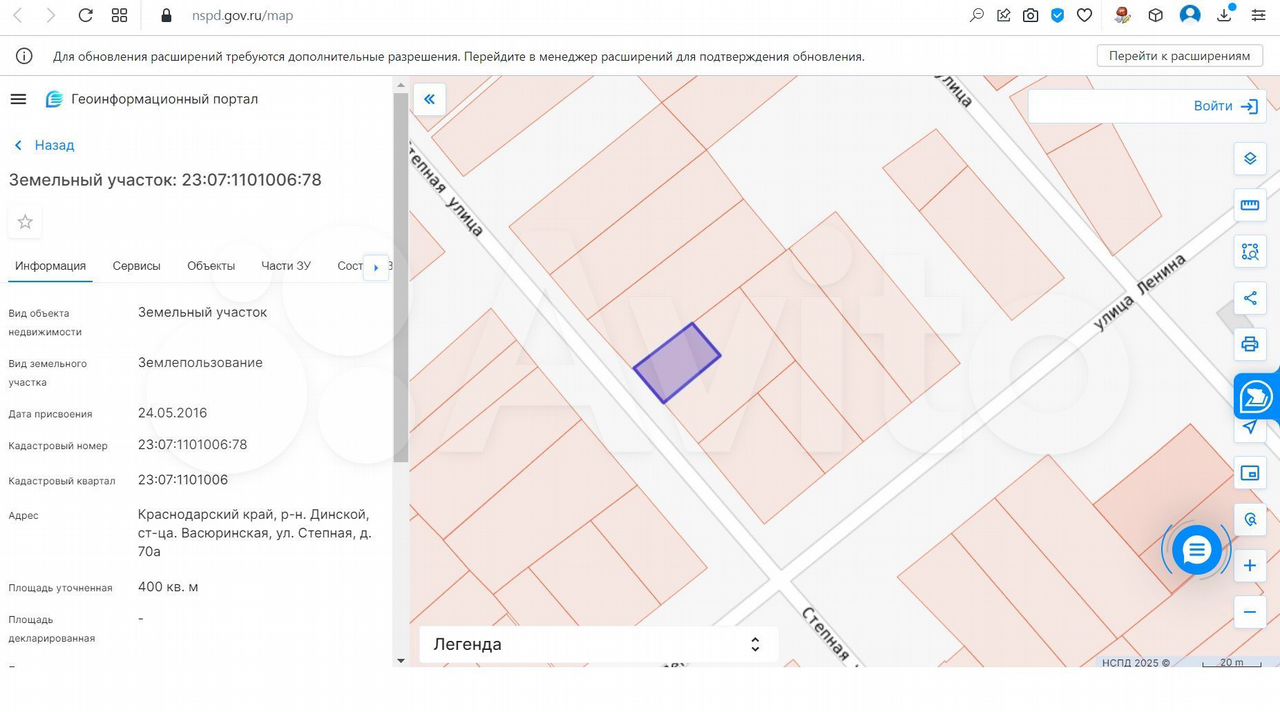Activate the area search selection tool
The image size is (1280, 712).
[x=1249, y=251]
